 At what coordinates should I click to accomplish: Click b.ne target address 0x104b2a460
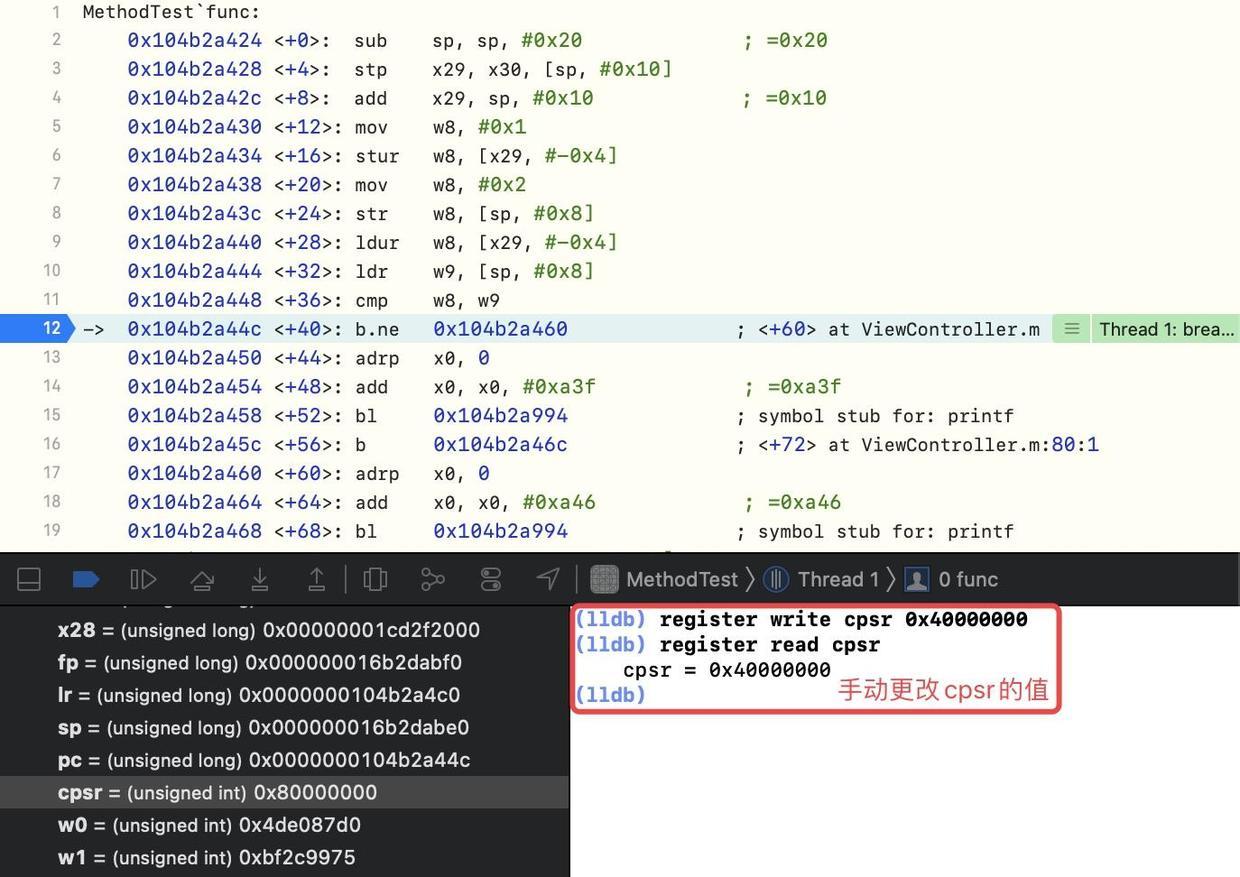point(500,329)
